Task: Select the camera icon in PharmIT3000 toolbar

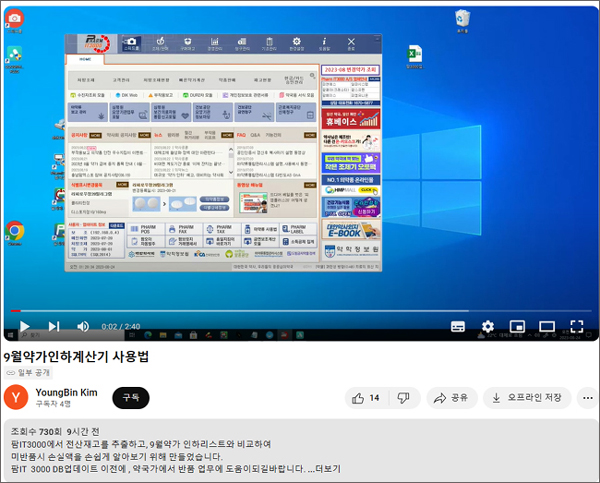Action: coord(131,43)
